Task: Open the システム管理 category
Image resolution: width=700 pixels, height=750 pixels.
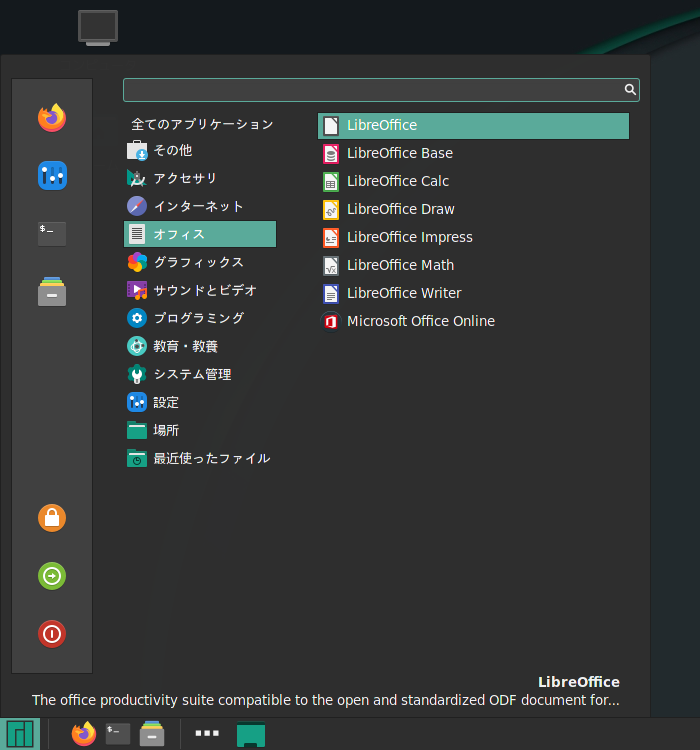Action: (200, 374)
